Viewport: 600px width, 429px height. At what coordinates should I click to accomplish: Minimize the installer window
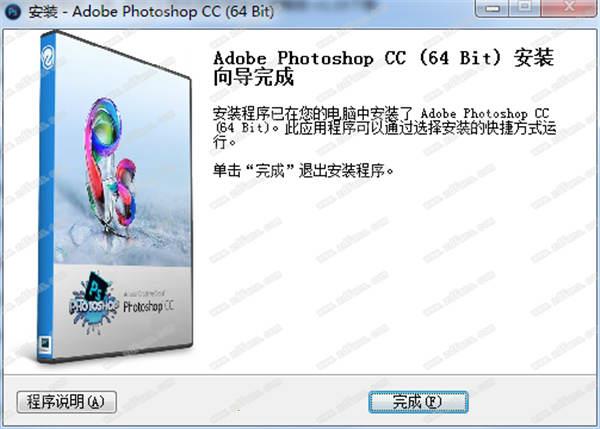tap(492, 7)
